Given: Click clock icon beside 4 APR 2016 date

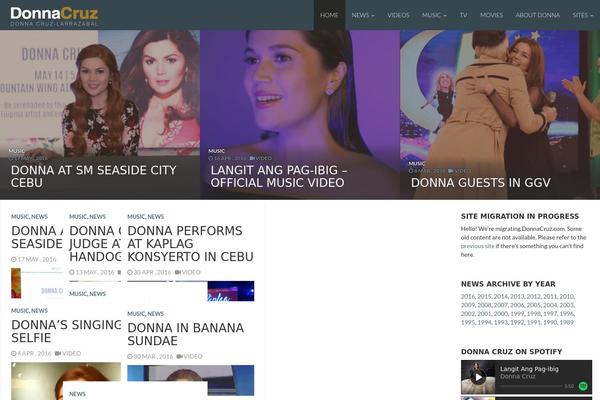Looking at the screenshot, I should point(14,353).
